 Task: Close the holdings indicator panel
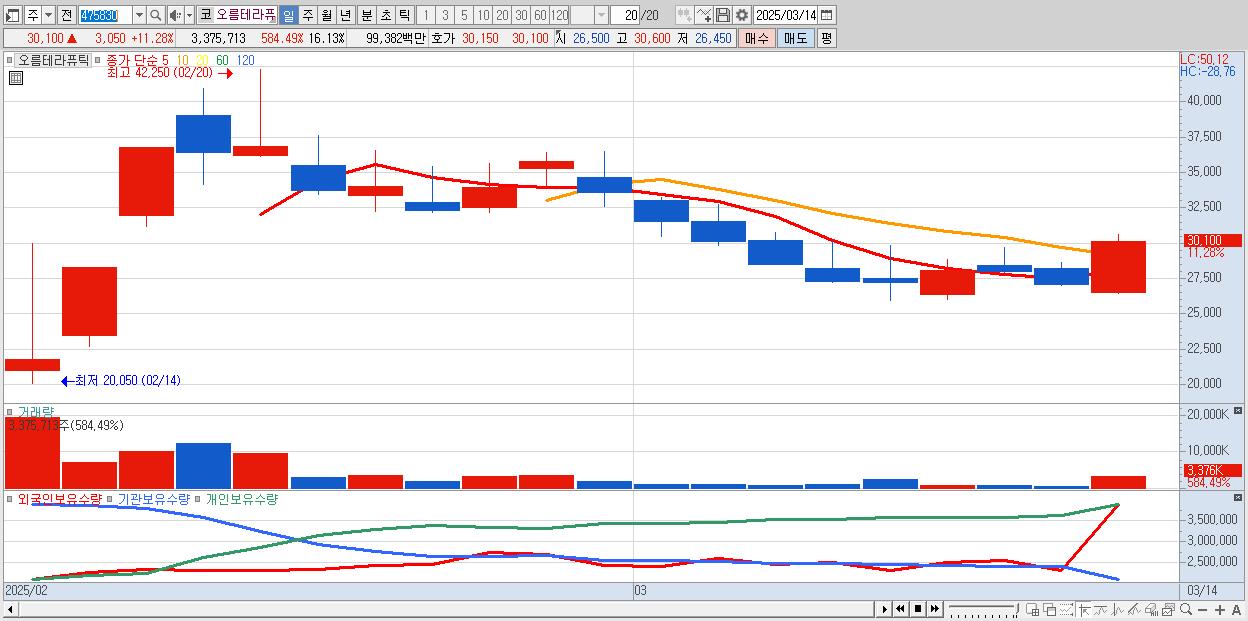1238,498
